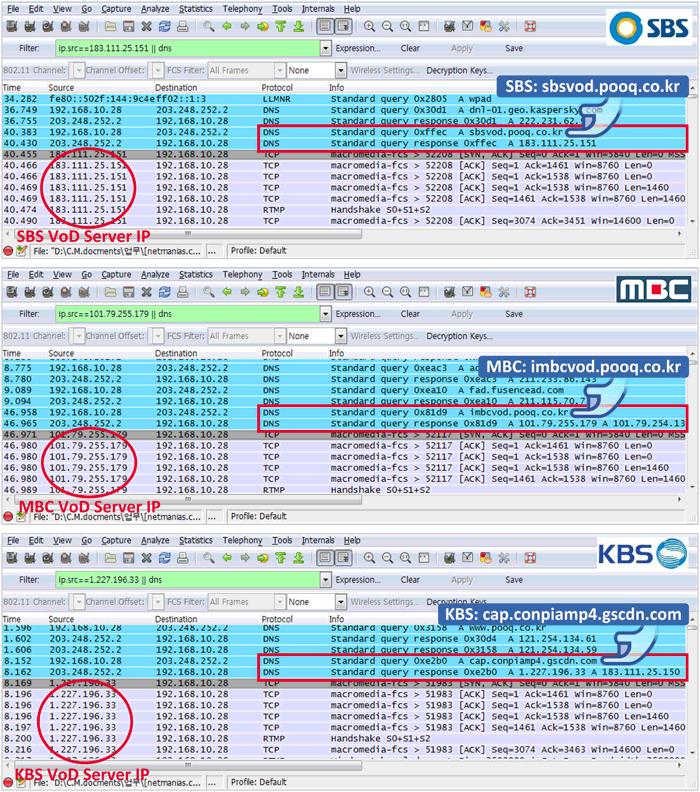The height and width of the screenshot is (792, 700).
Task: Open Internals menu in KBS window
Action: 318,540
